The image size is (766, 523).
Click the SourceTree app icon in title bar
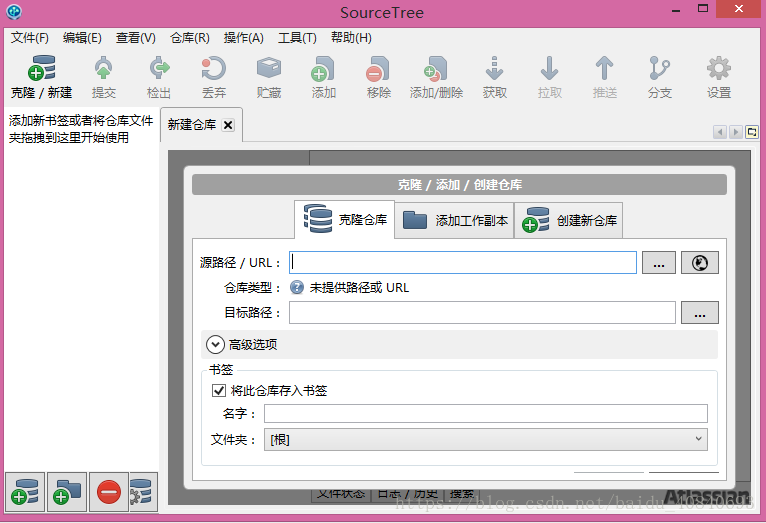pos(14,11)
